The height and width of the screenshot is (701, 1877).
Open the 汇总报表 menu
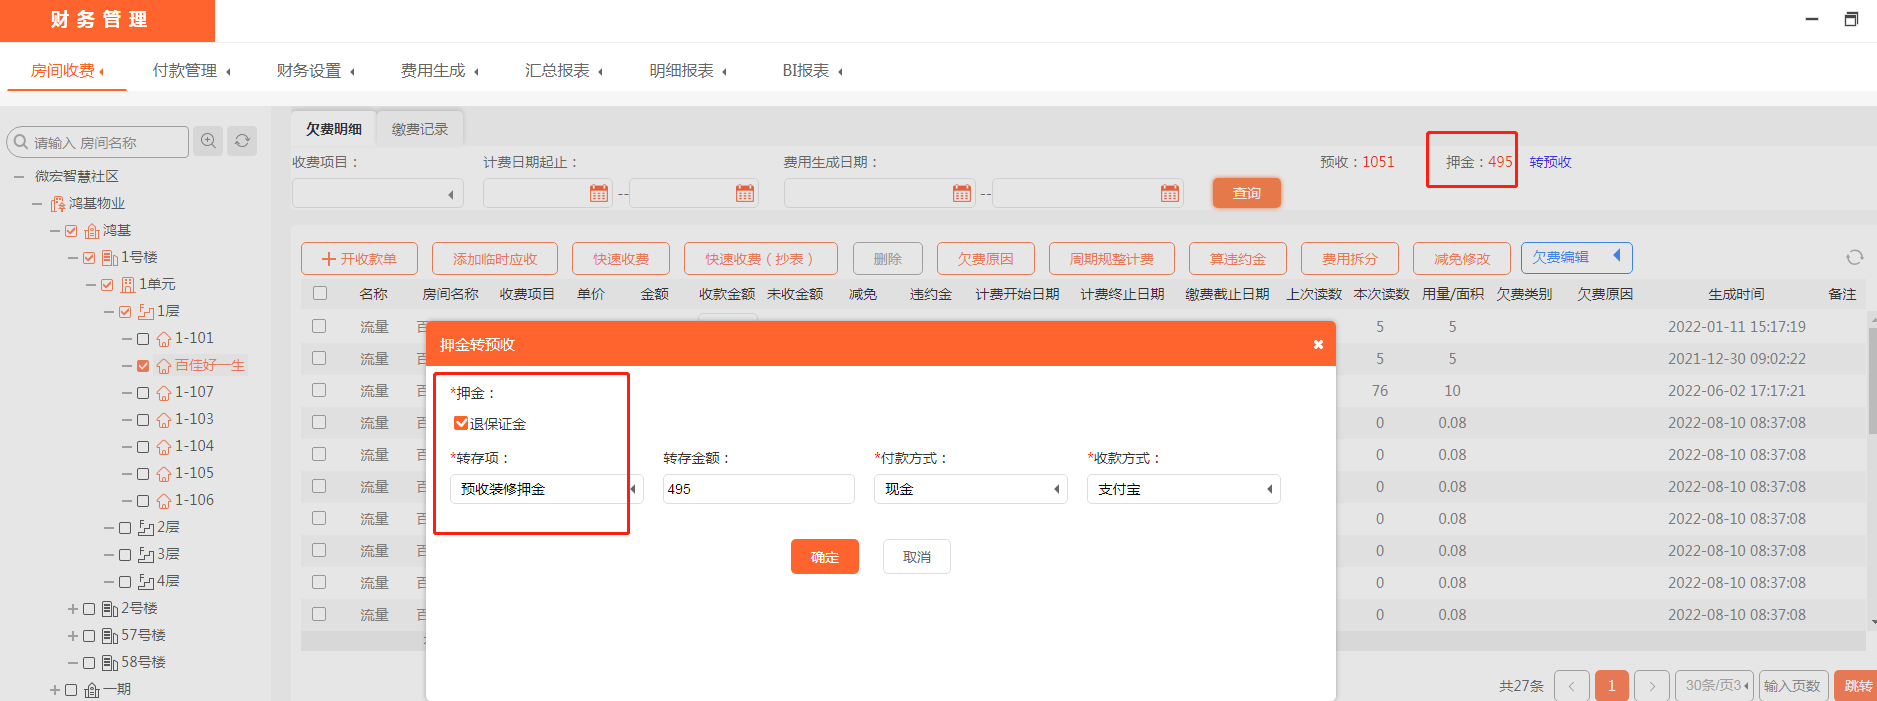563,71
